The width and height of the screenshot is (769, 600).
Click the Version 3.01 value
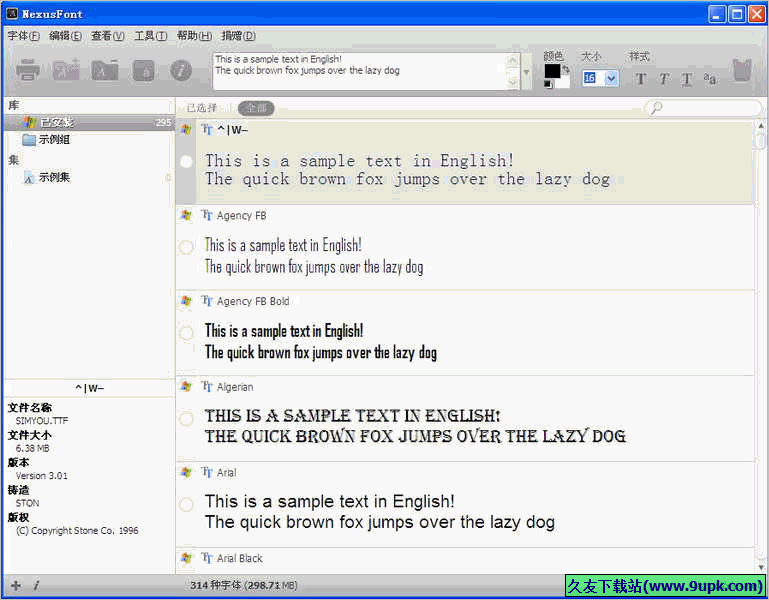point(42,475)
